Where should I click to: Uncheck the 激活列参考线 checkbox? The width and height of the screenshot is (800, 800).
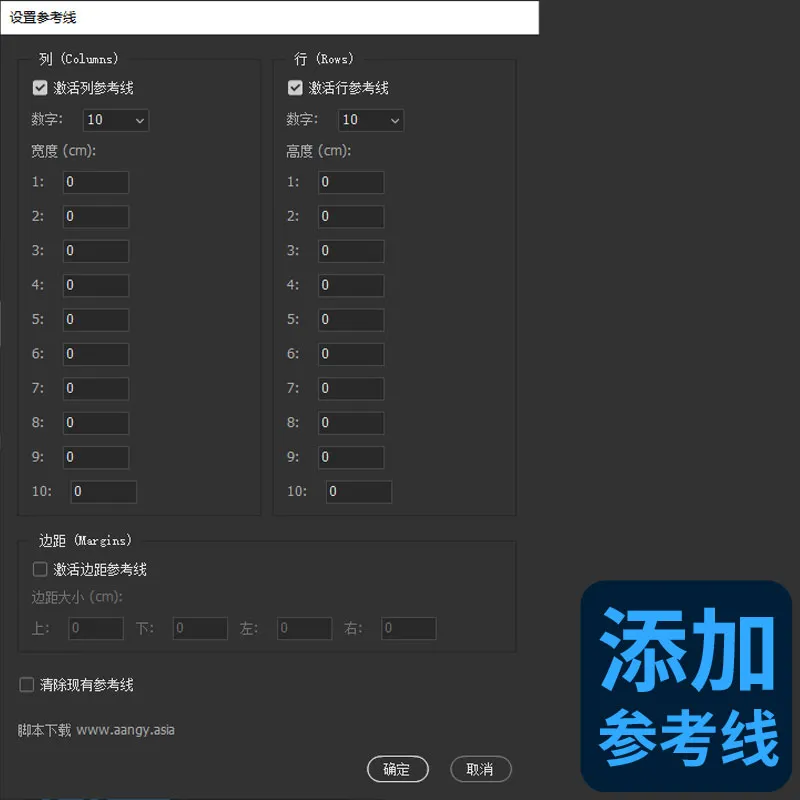(39, 87)
